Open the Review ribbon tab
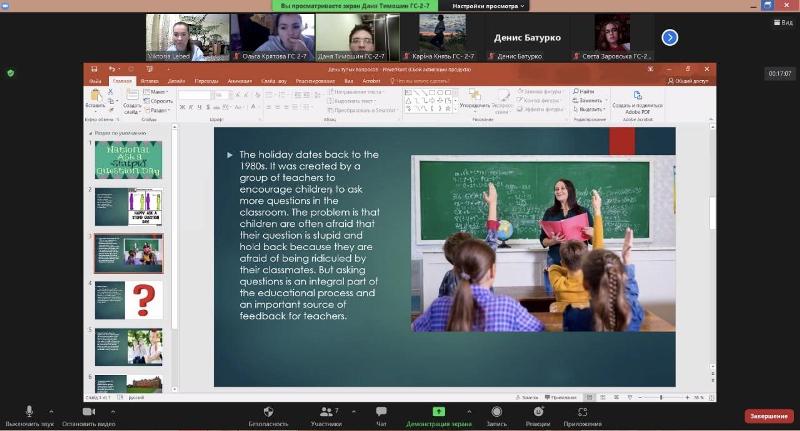This screenshot has width=800, height=431. click(315, 81)
